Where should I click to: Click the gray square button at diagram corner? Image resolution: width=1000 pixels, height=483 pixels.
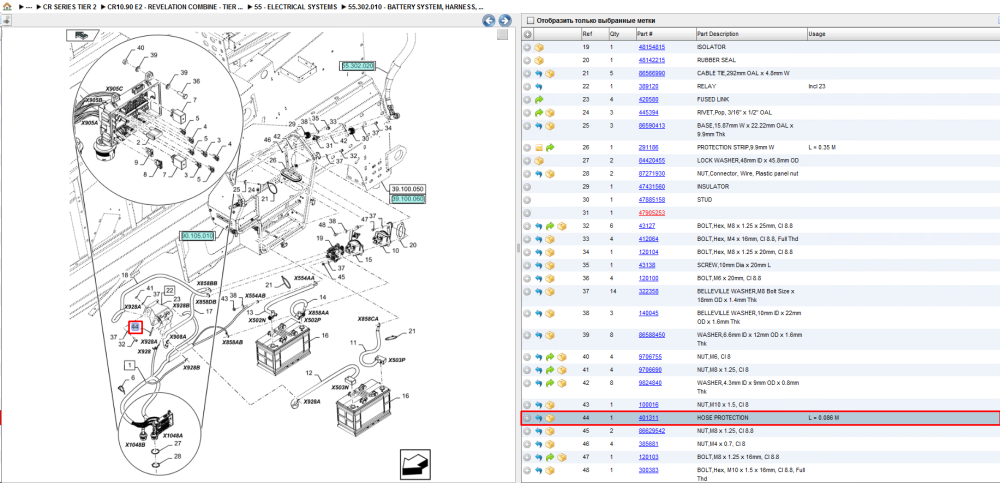503,34
